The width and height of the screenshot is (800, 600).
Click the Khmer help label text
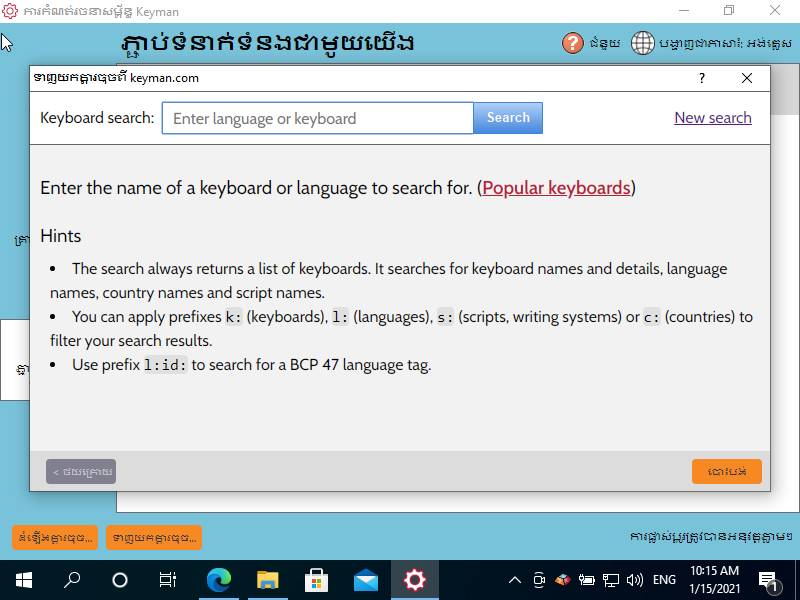tap(605, 43)
